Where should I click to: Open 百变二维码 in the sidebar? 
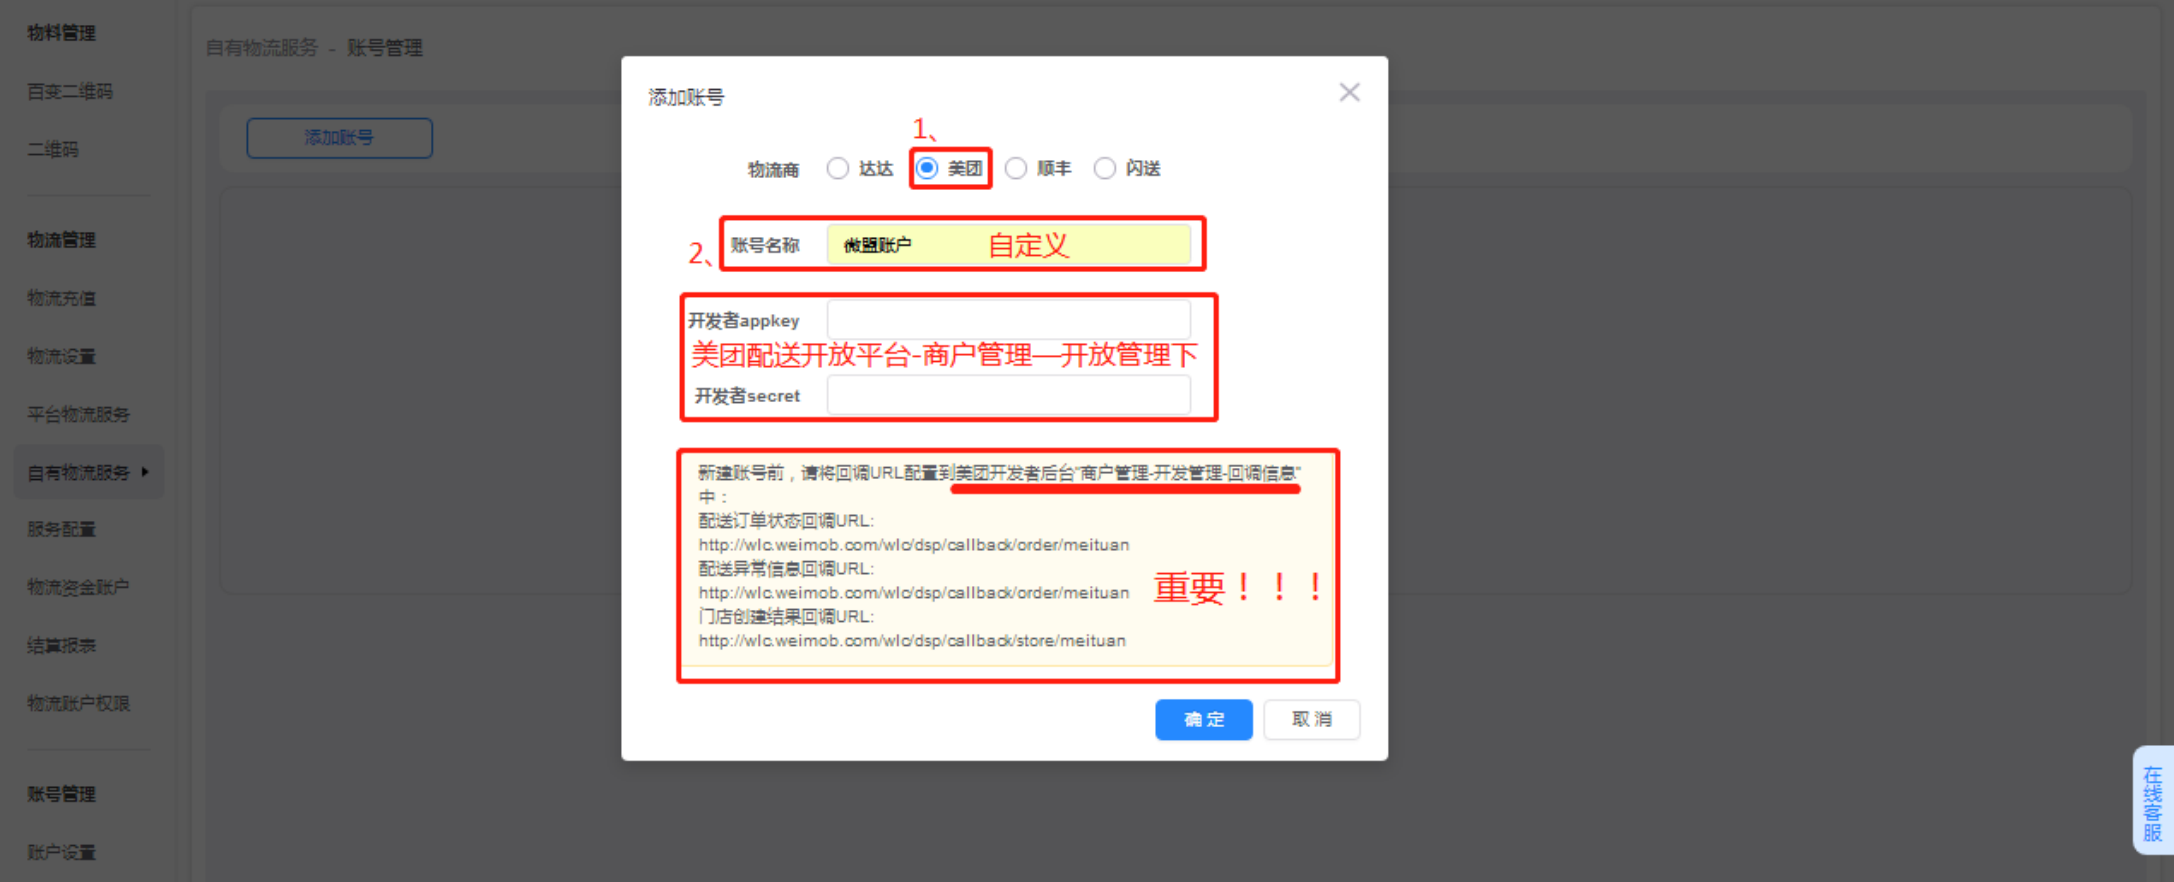70,91
